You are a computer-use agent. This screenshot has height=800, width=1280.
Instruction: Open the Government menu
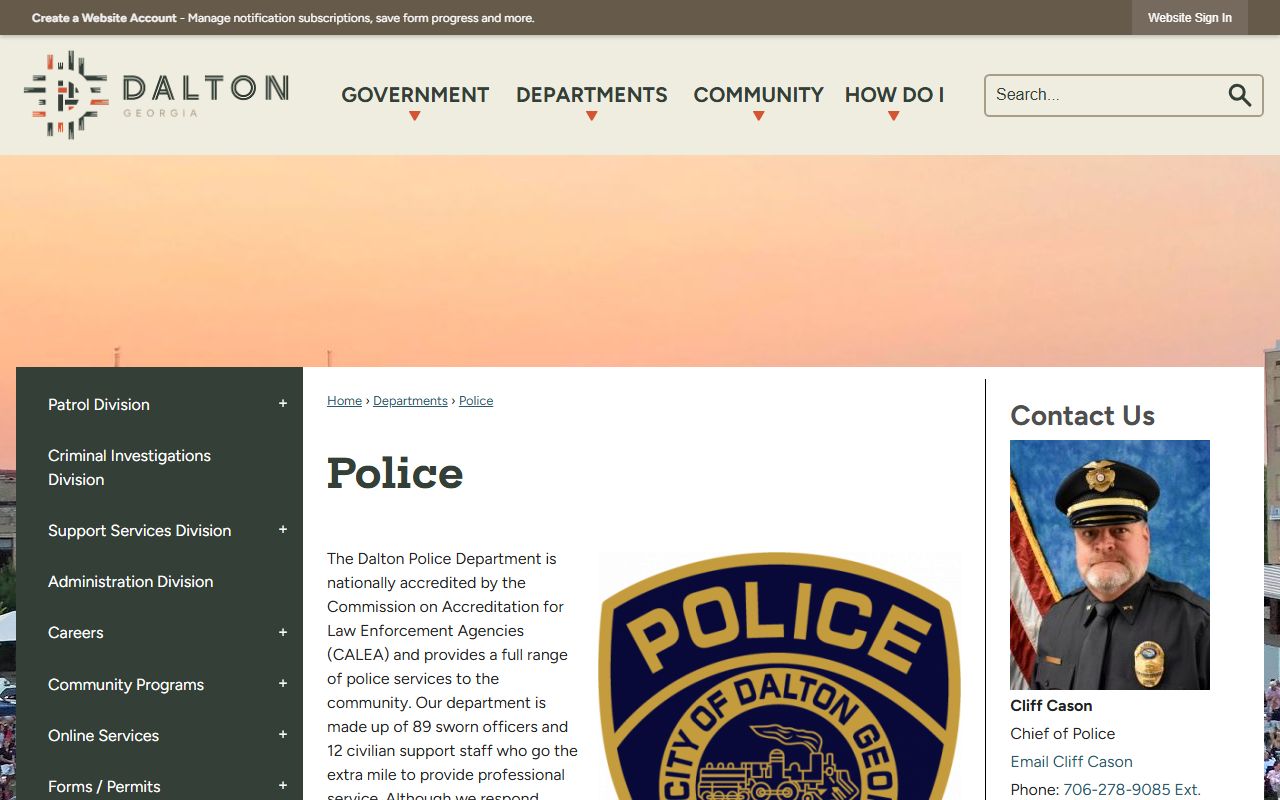(x=415, y=95)
